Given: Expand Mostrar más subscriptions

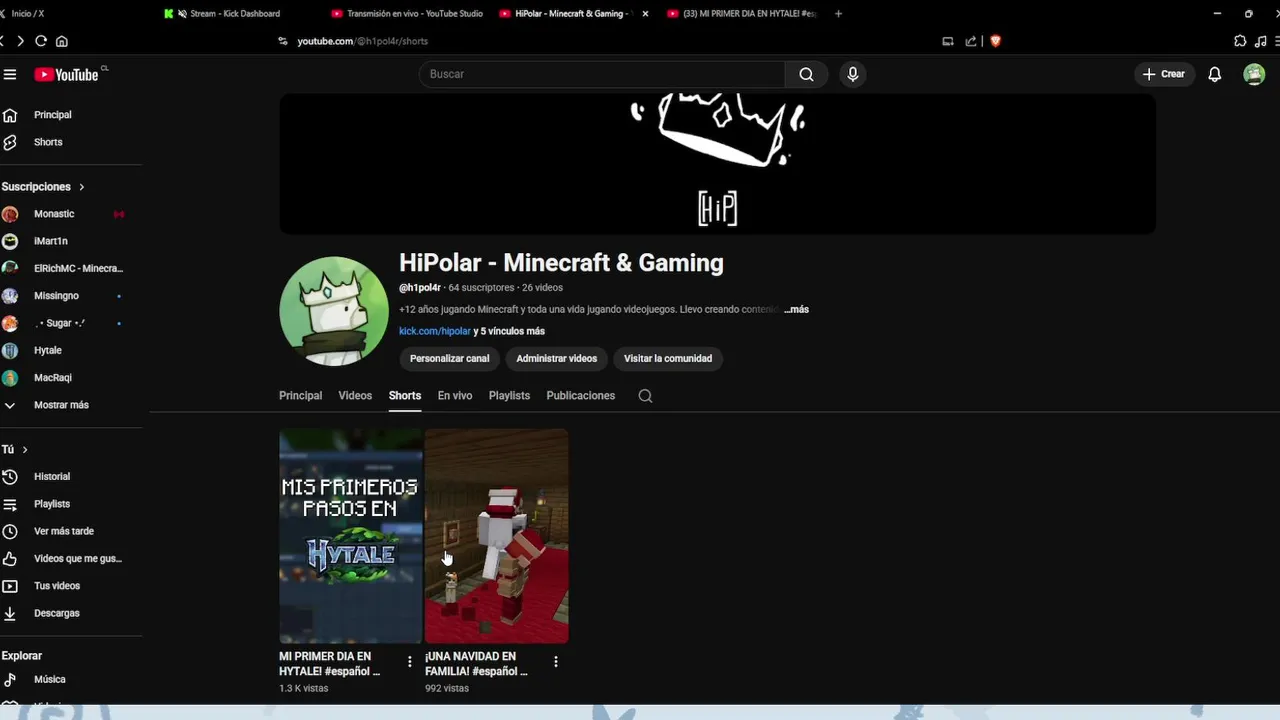Looking at the screenshot, I should point(61,405).
